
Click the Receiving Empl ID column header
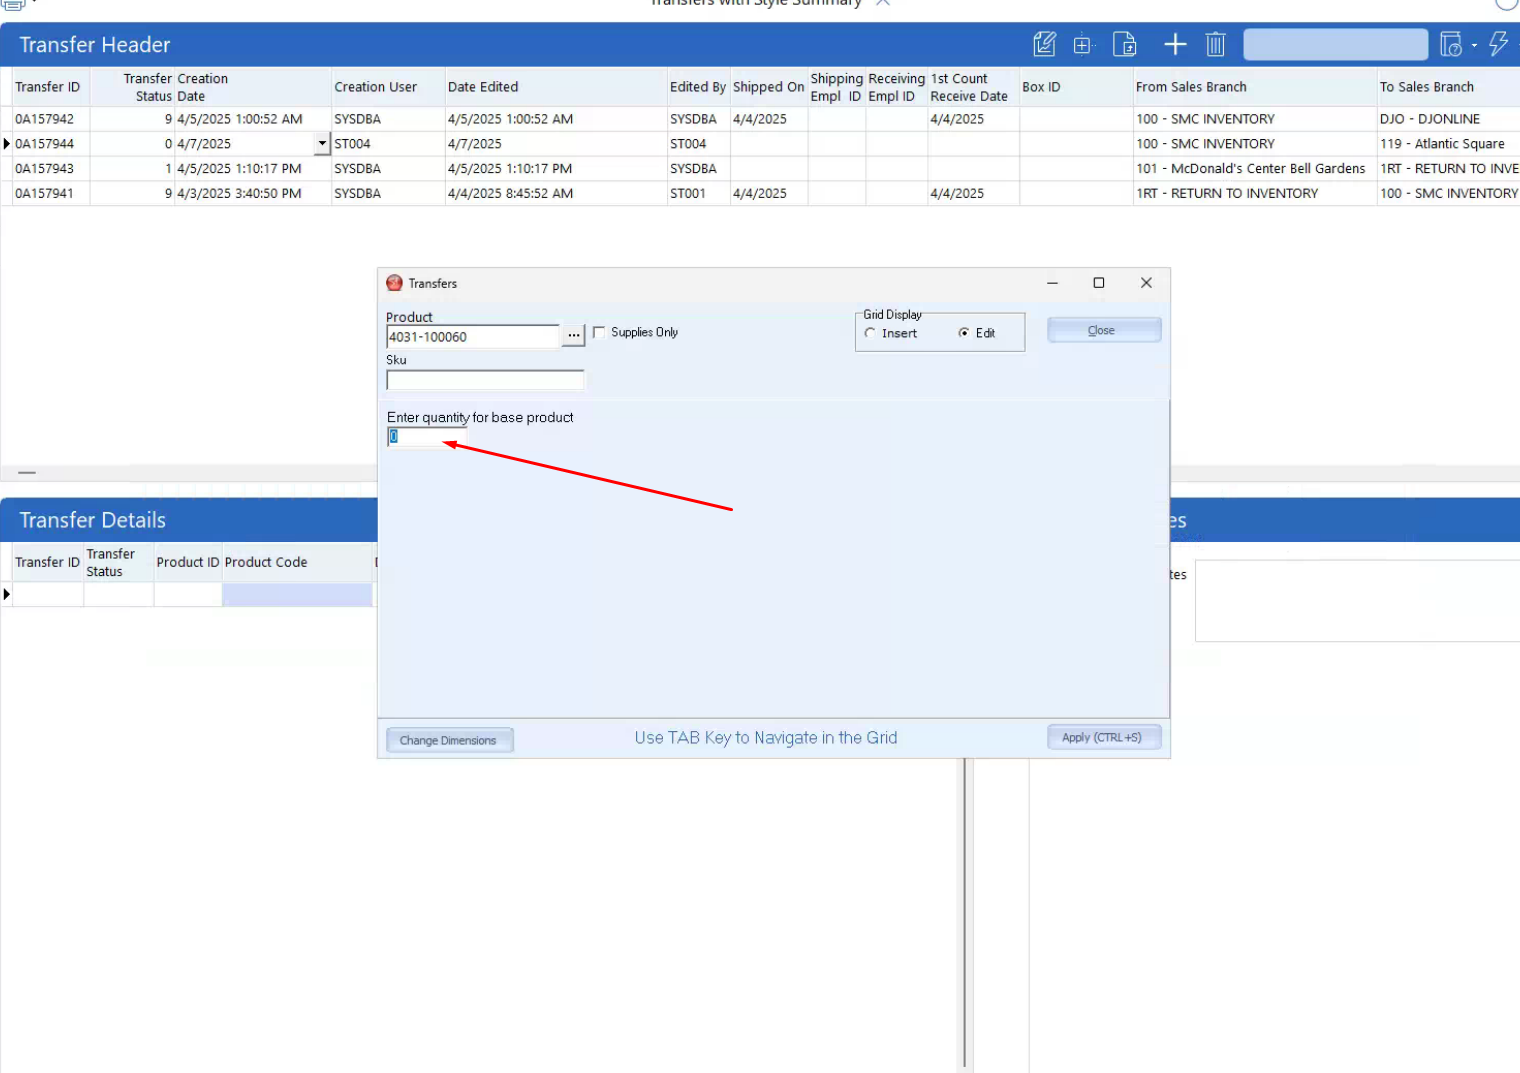point(896,87)
